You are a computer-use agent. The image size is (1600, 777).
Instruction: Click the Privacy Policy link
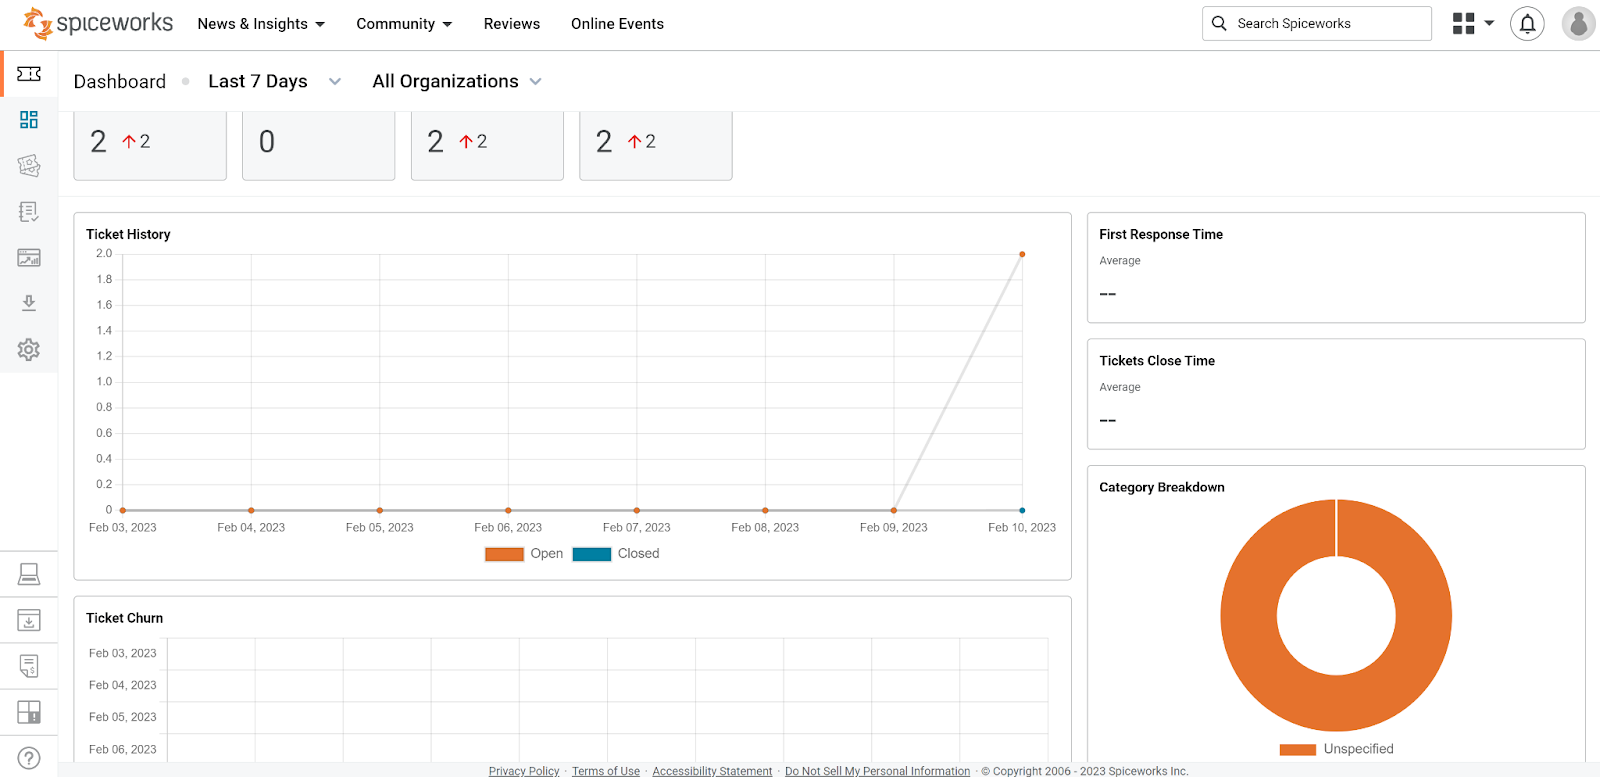click(524, 771)
